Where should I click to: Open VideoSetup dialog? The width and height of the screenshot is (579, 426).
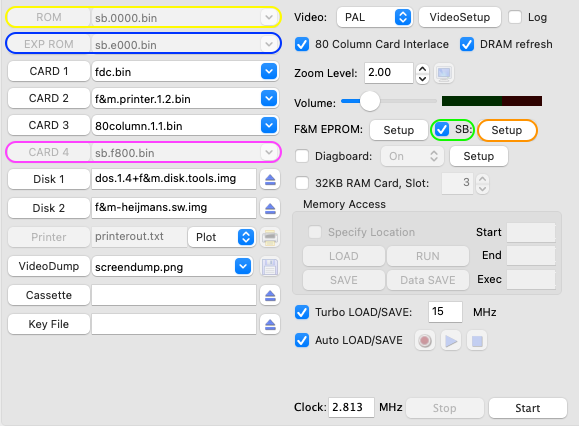(x=460, y=17)
